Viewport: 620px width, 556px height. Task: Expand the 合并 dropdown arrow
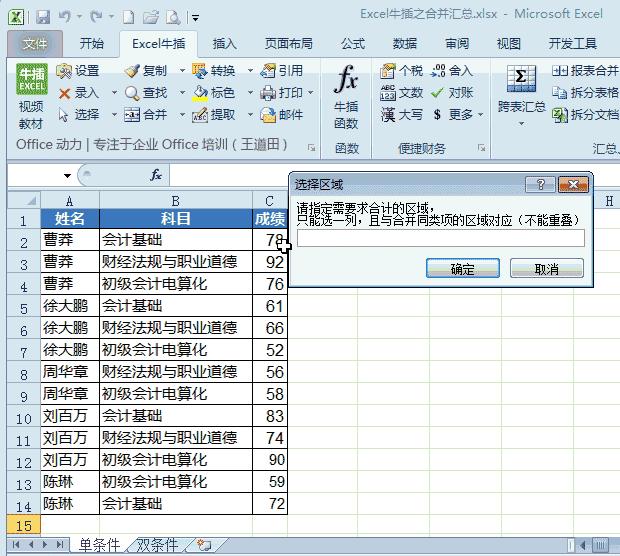tap(182, 115)
